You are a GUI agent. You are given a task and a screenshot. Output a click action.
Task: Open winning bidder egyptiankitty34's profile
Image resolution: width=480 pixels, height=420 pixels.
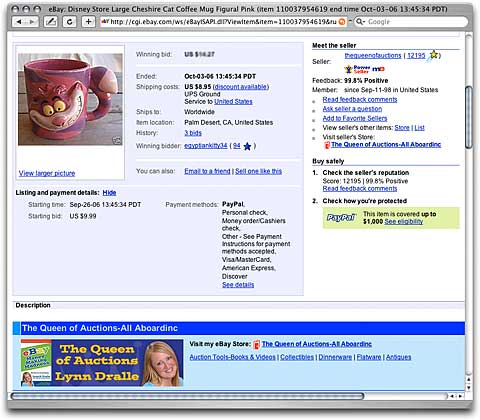click(206, 146)
